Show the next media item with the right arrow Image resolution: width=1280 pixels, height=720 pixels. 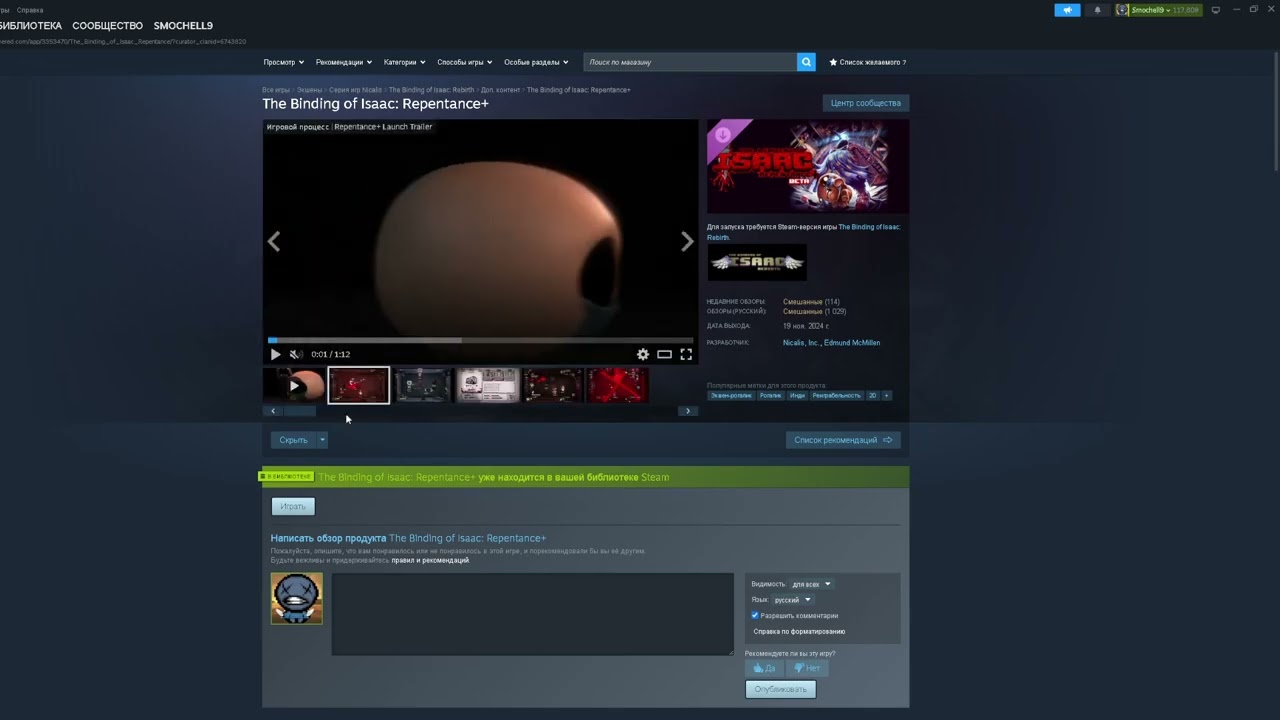687,241
